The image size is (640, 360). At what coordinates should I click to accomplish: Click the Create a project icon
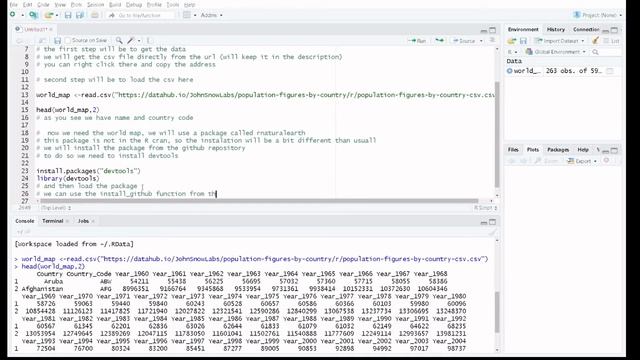33,15
